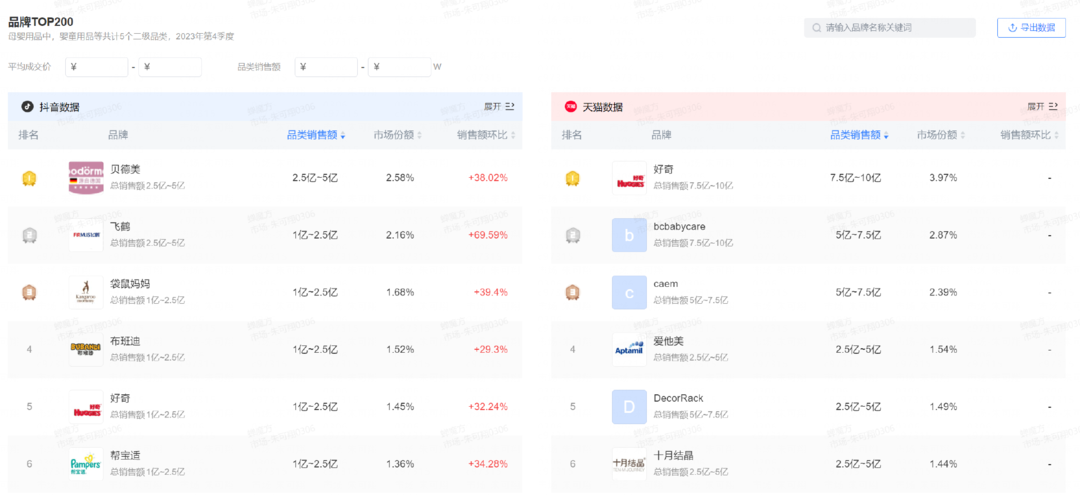Click the +32.24% growth value
The image size is (1080, 495).
coord(488,406)
